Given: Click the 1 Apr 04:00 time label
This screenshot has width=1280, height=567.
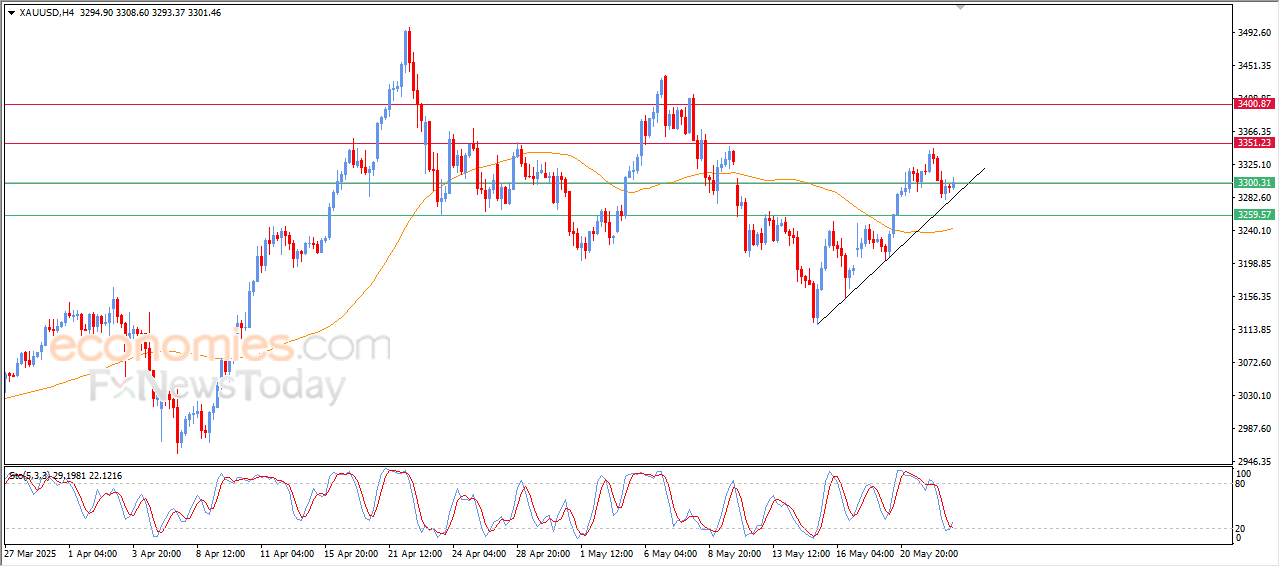Looking at the screenshot, I should (91, 553).
